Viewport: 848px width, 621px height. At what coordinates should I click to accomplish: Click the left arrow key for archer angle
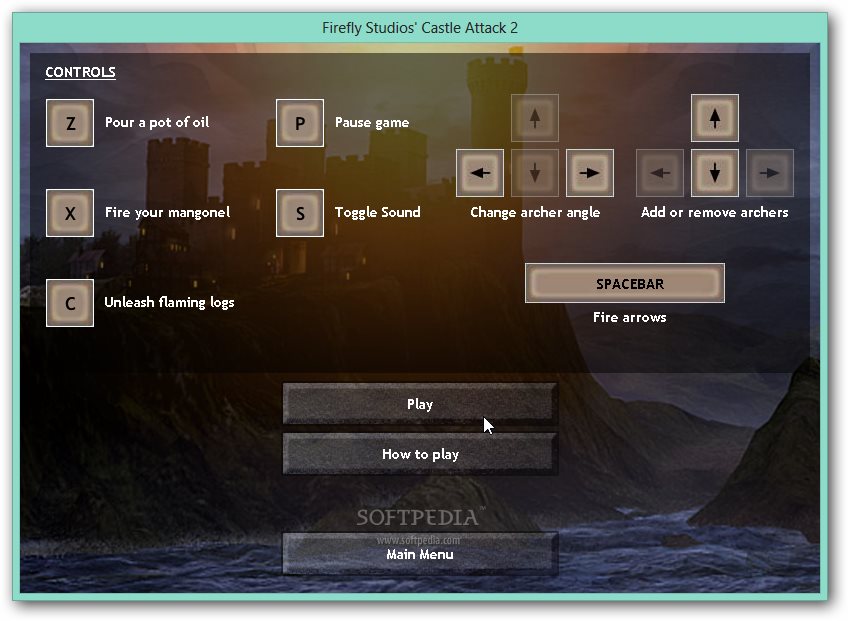tap(480, 173)
